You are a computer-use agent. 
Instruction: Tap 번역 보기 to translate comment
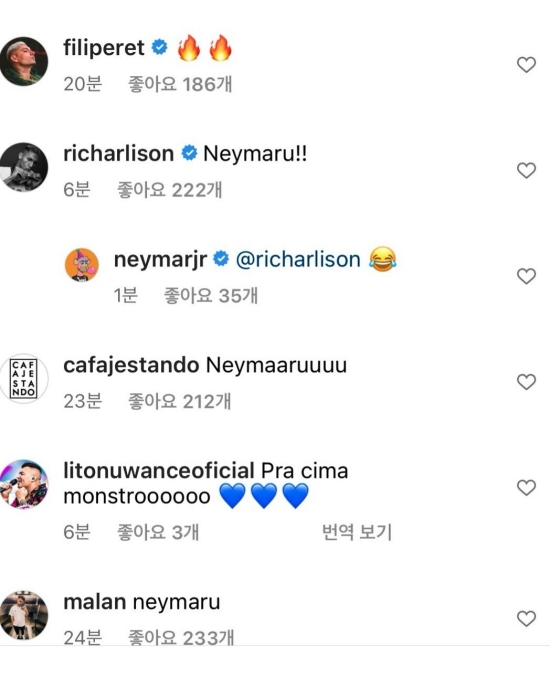pyautogui.click(x=357, y=532)
